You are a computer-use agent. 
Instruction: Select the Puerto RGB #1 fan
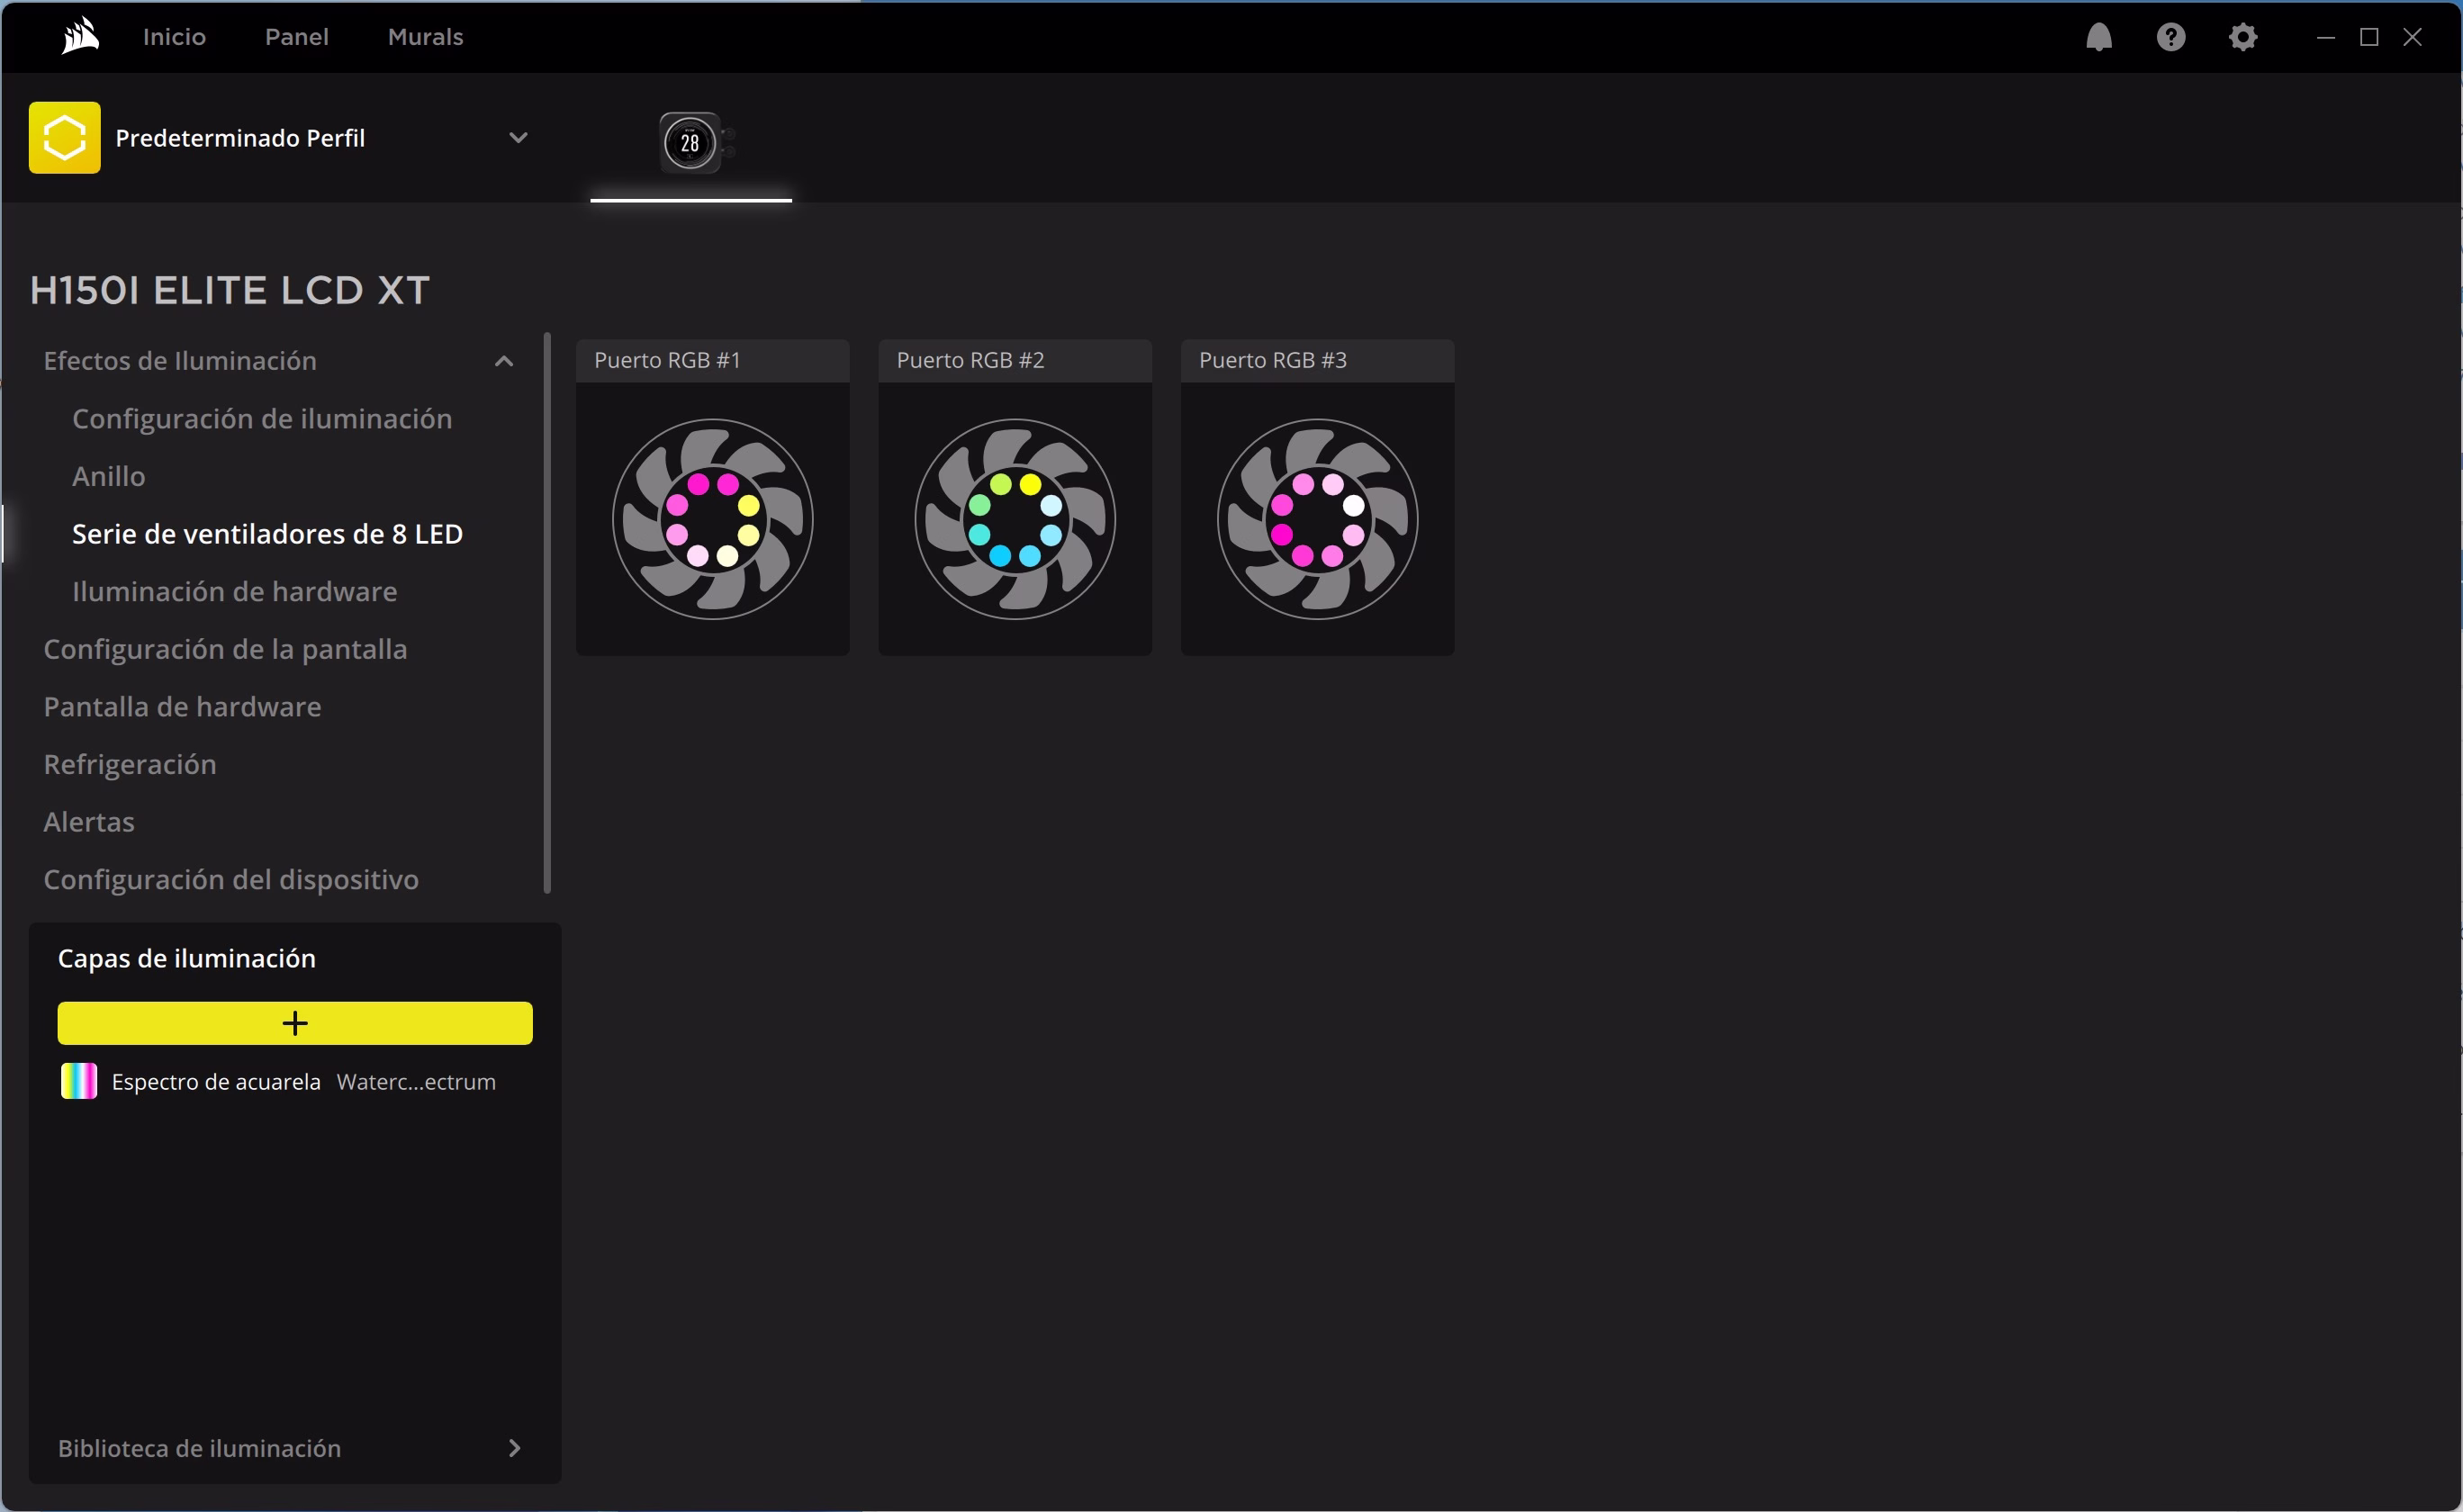pos(713,518)
